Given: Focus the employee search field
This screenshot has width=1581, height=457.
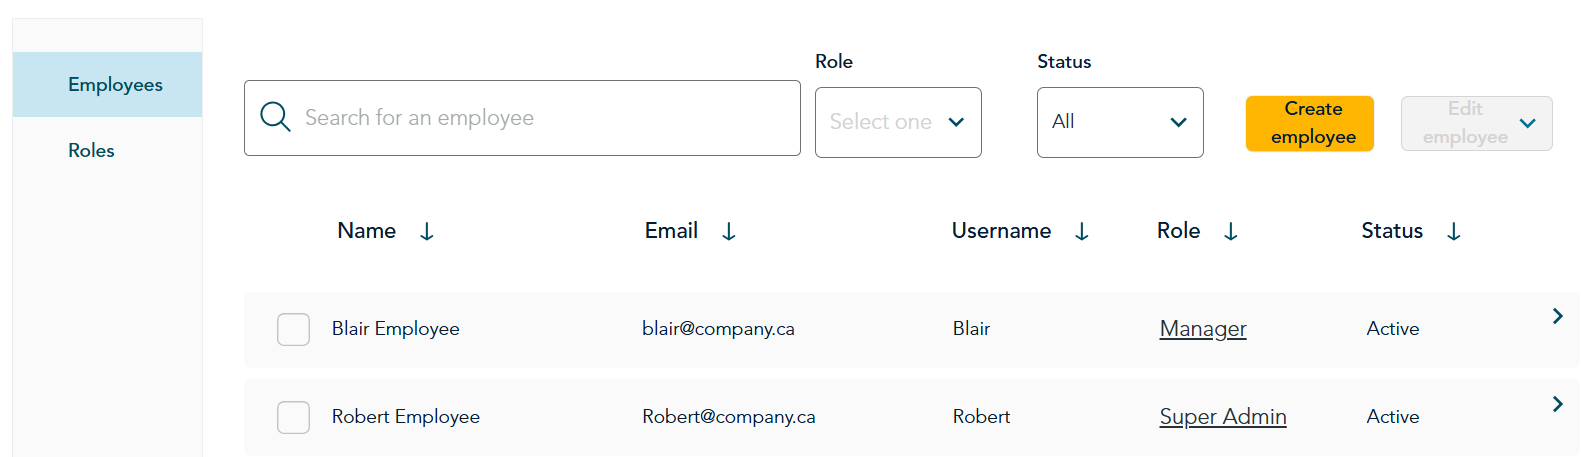Looking at the screenshot, I should point(522,118).
